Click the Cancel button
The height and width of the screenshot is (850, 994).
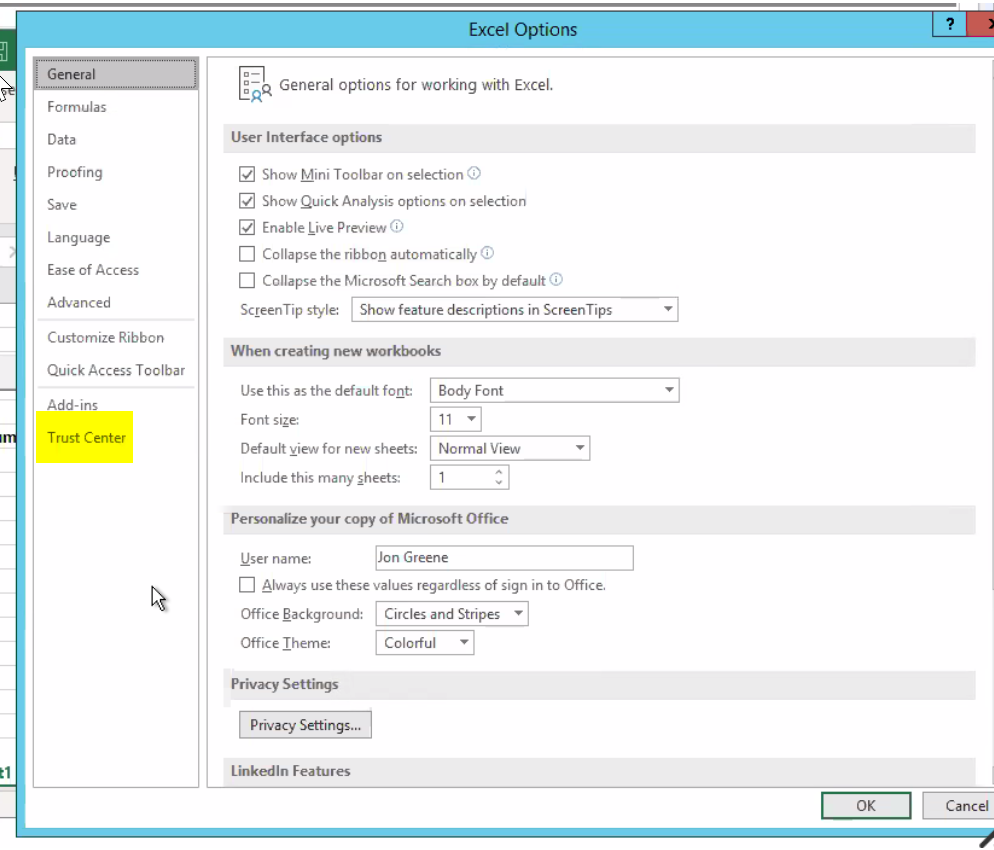[x=960, y=806]
